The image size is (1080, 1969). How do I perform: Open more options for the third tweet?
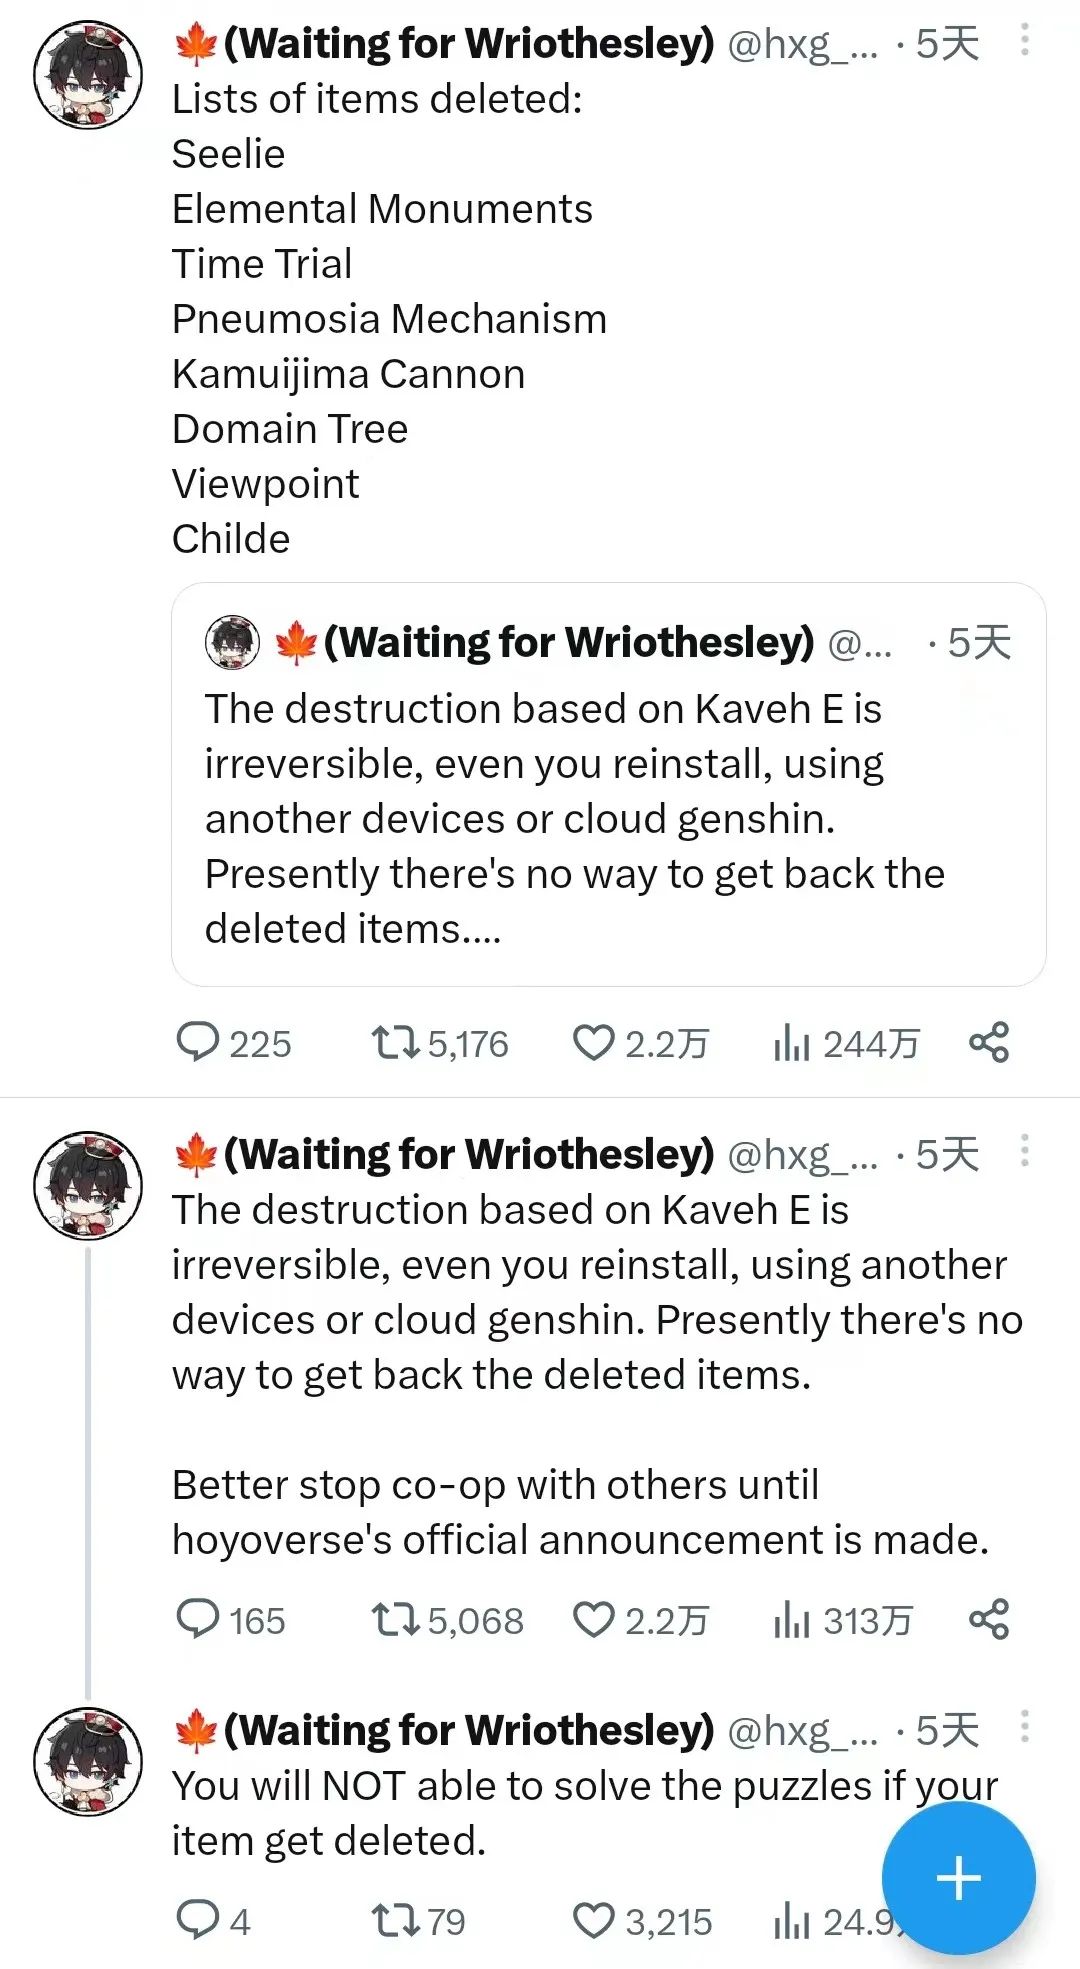(1024, 1727)
